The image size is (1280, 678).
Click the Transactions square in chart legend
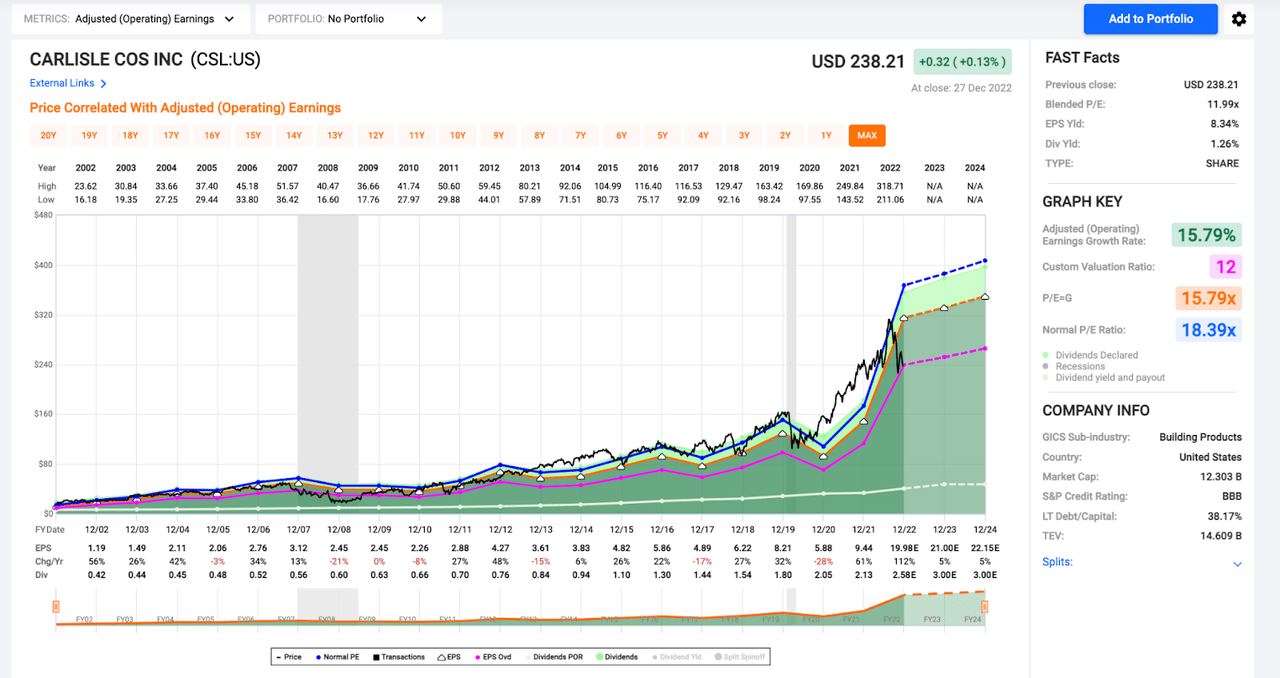[x=376, y=657]
